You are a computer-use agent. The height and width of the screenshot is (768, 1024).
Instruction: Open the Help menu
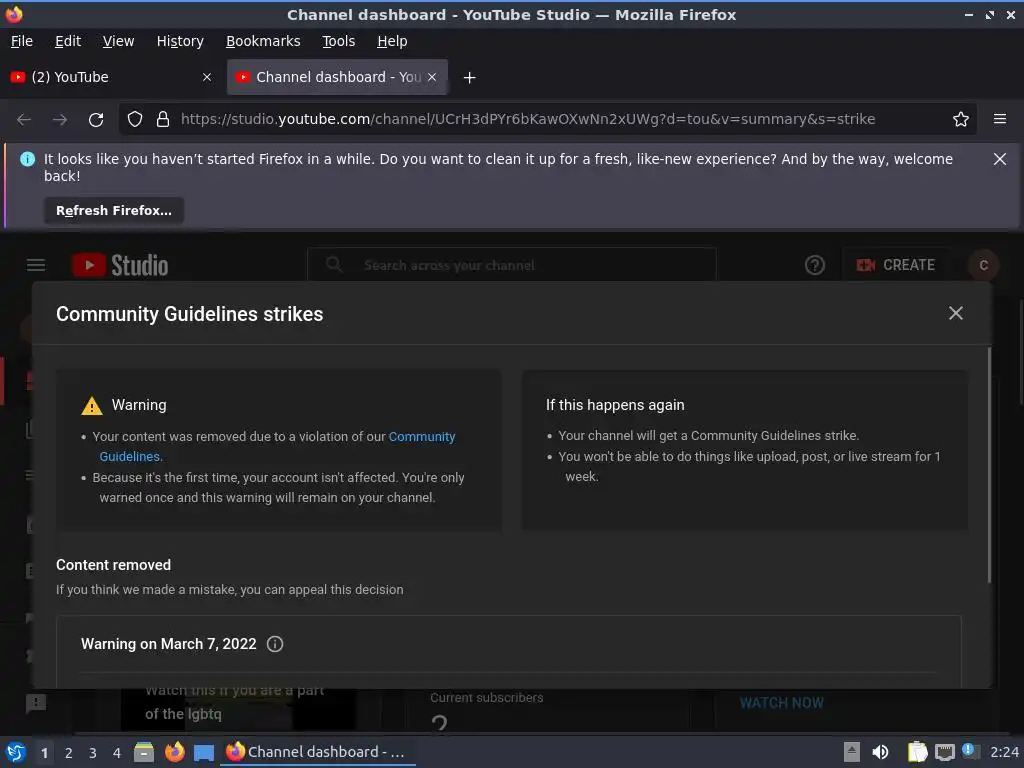click(392, 41)
